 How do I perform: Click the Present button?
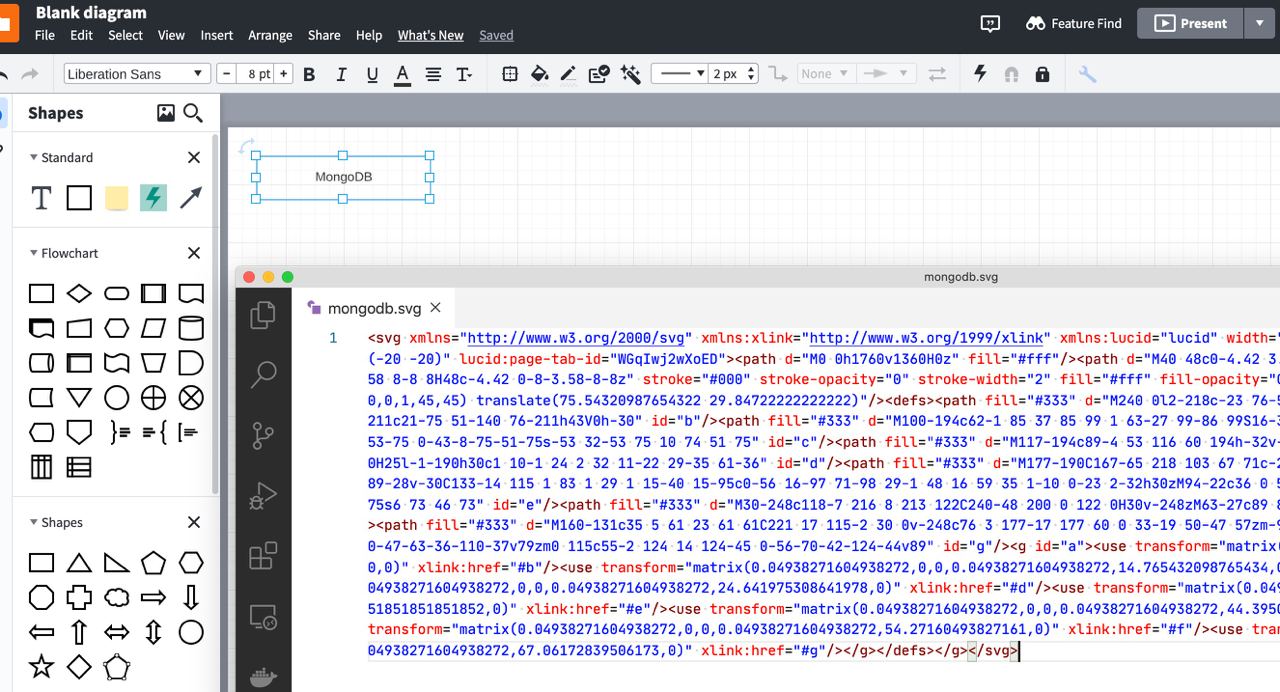pos(1190,23)
